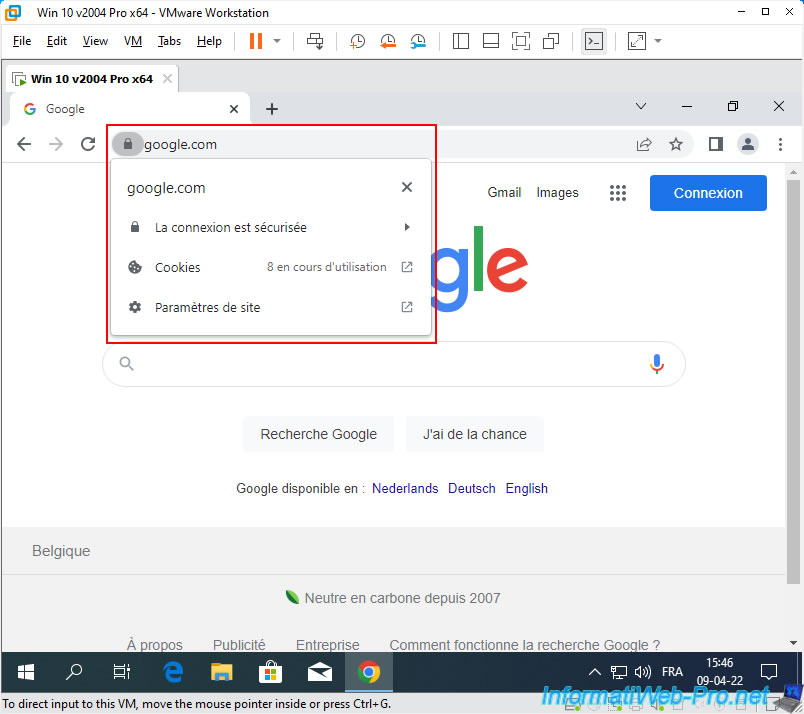Share this page icon in Chrome

[644, 145]
